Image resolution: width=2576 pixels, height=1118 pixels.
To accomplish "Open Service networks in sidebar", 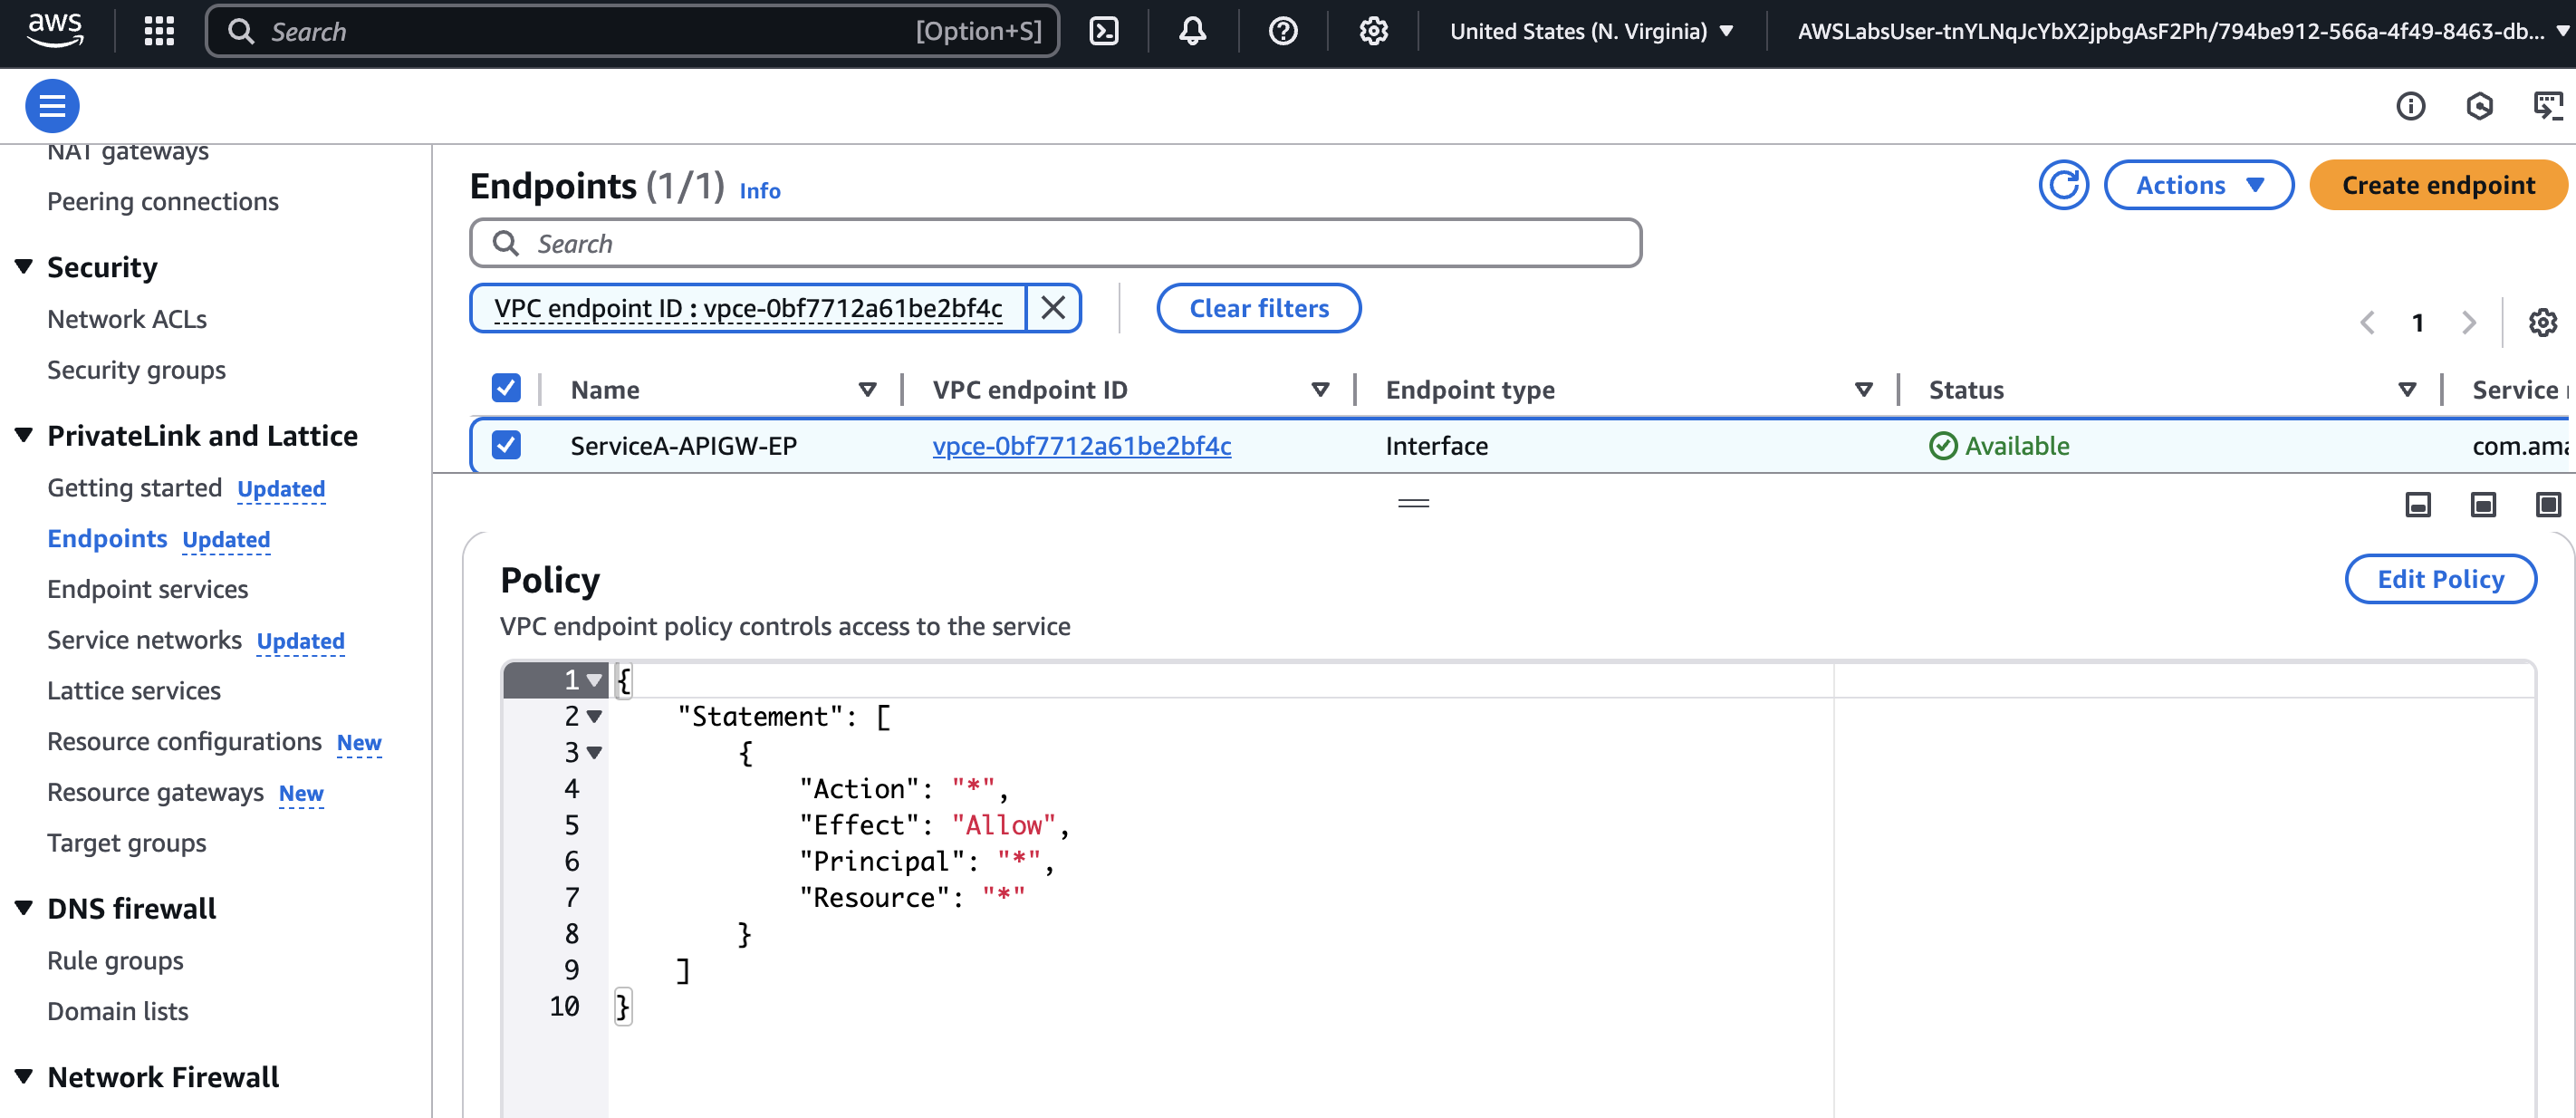I will click(144, 640).
